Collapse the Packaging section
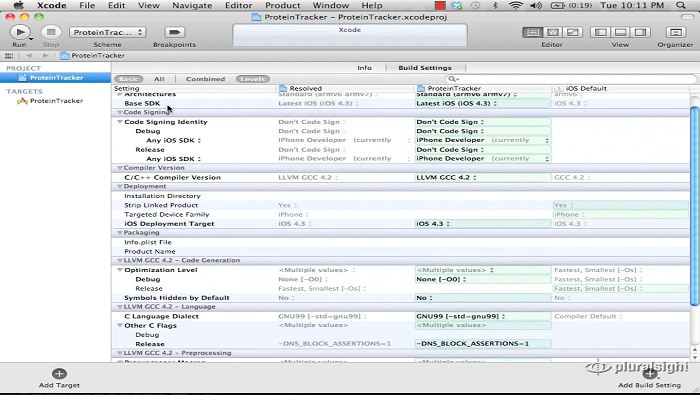 point(119,233)
